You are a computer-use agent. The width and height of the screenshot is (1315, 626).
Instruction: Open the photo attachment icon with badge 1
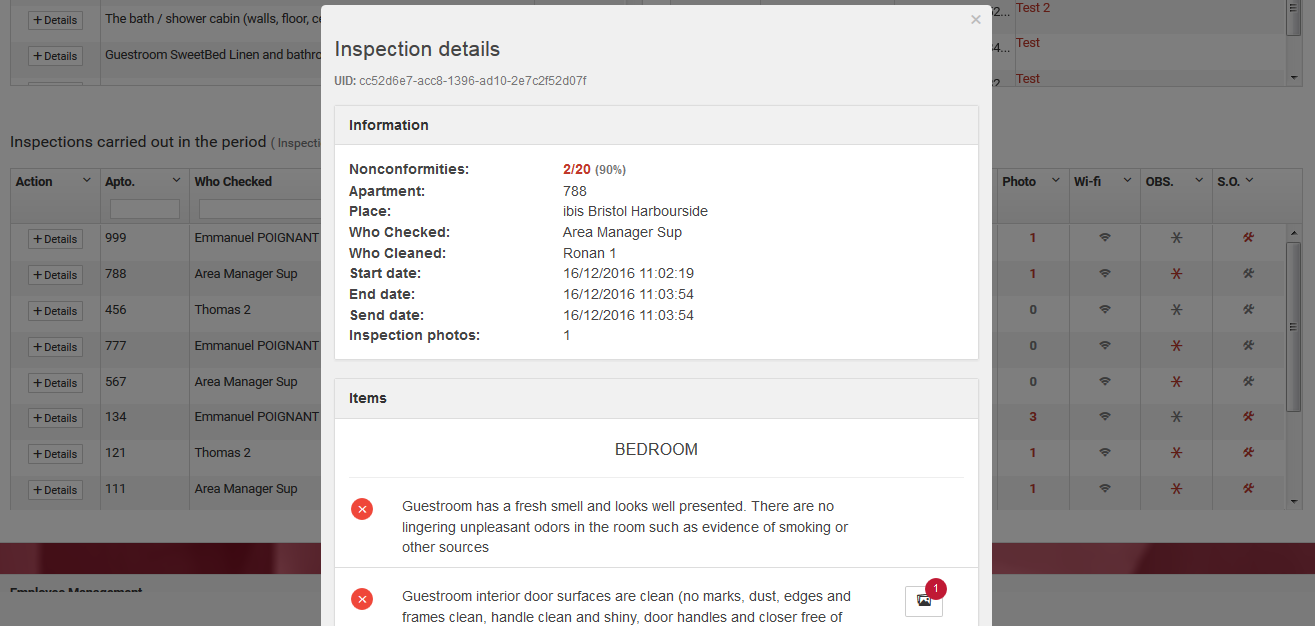[x=923, y=601]
